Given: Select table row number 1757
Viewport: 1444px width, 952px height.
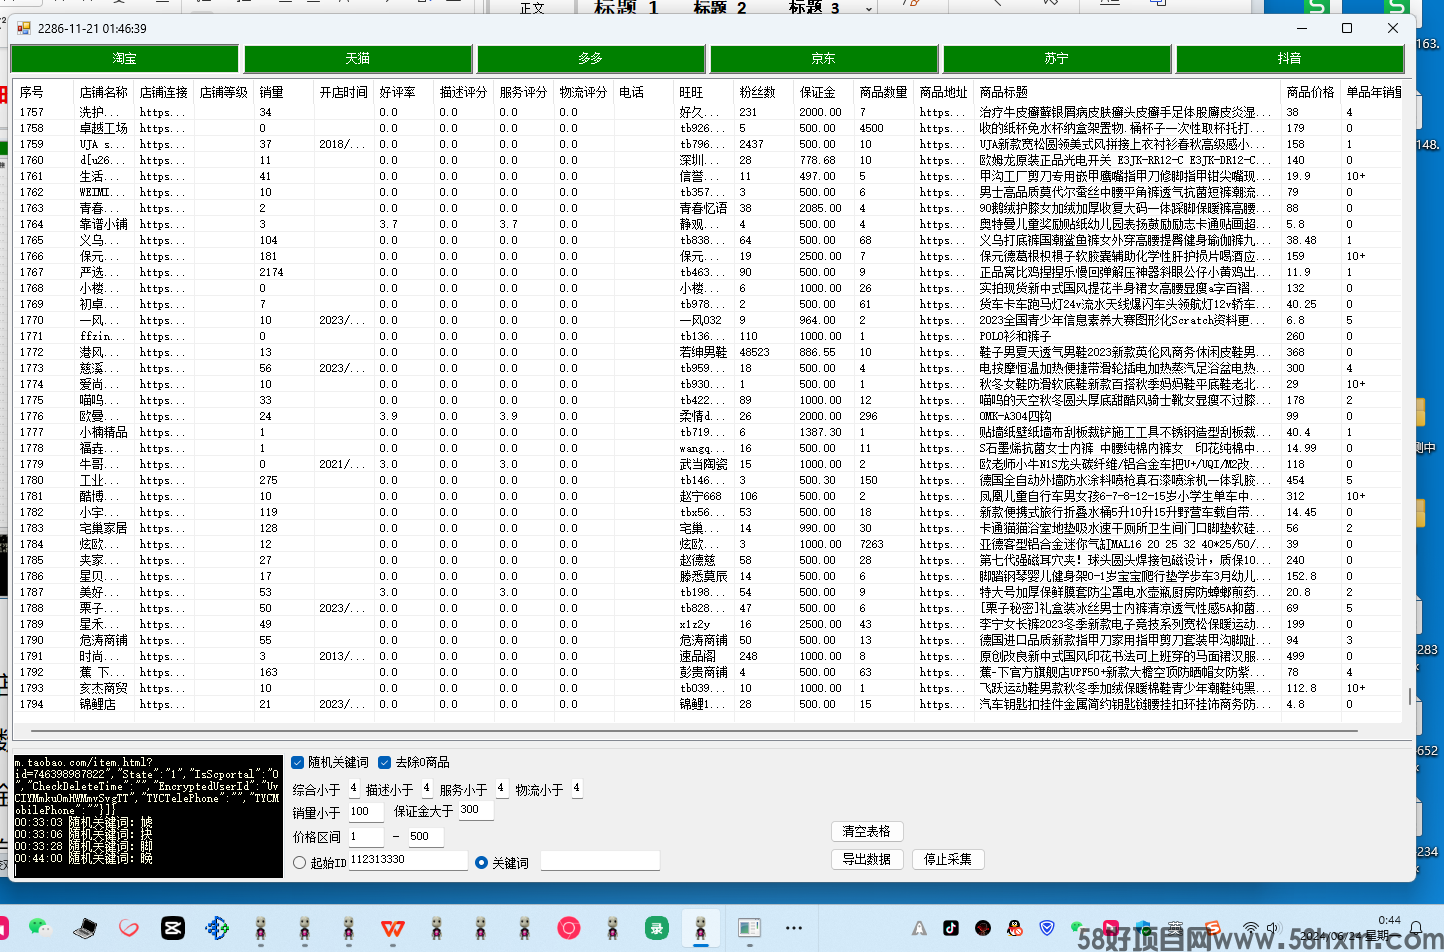Looking at the screenshot, I should click(708, 112).
